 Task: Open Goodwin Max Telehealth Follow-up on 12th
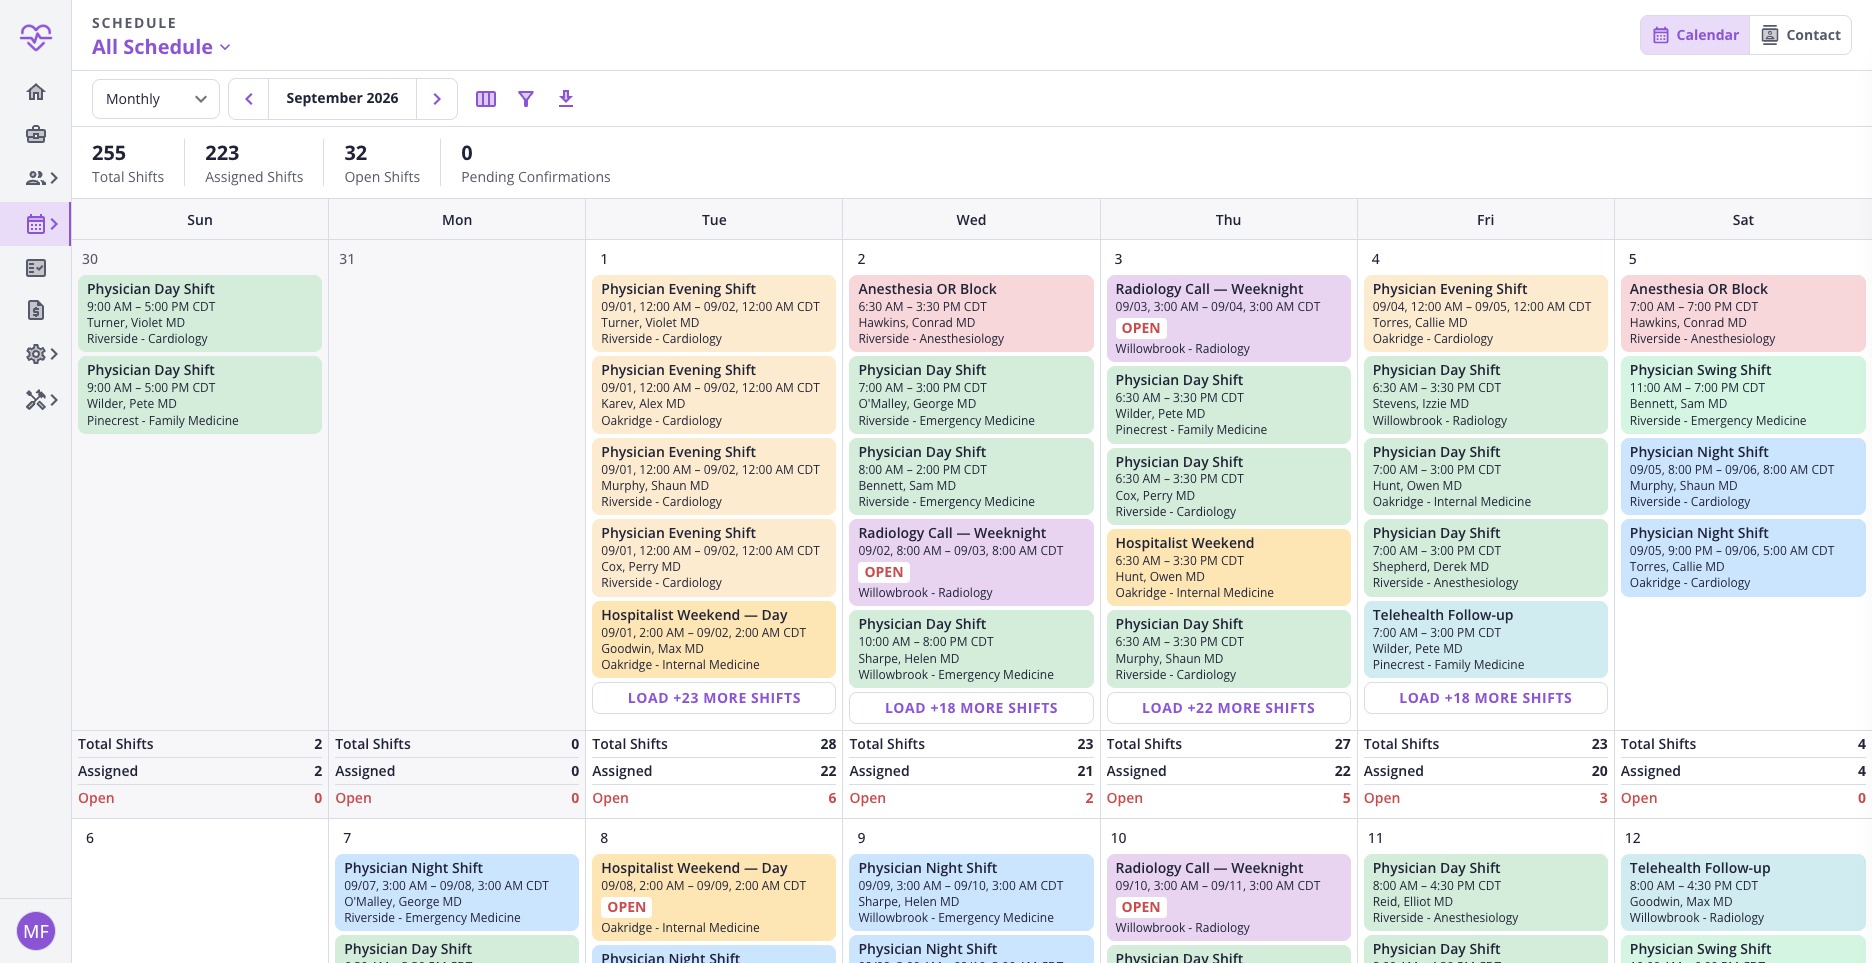[x=1743, y=893]
